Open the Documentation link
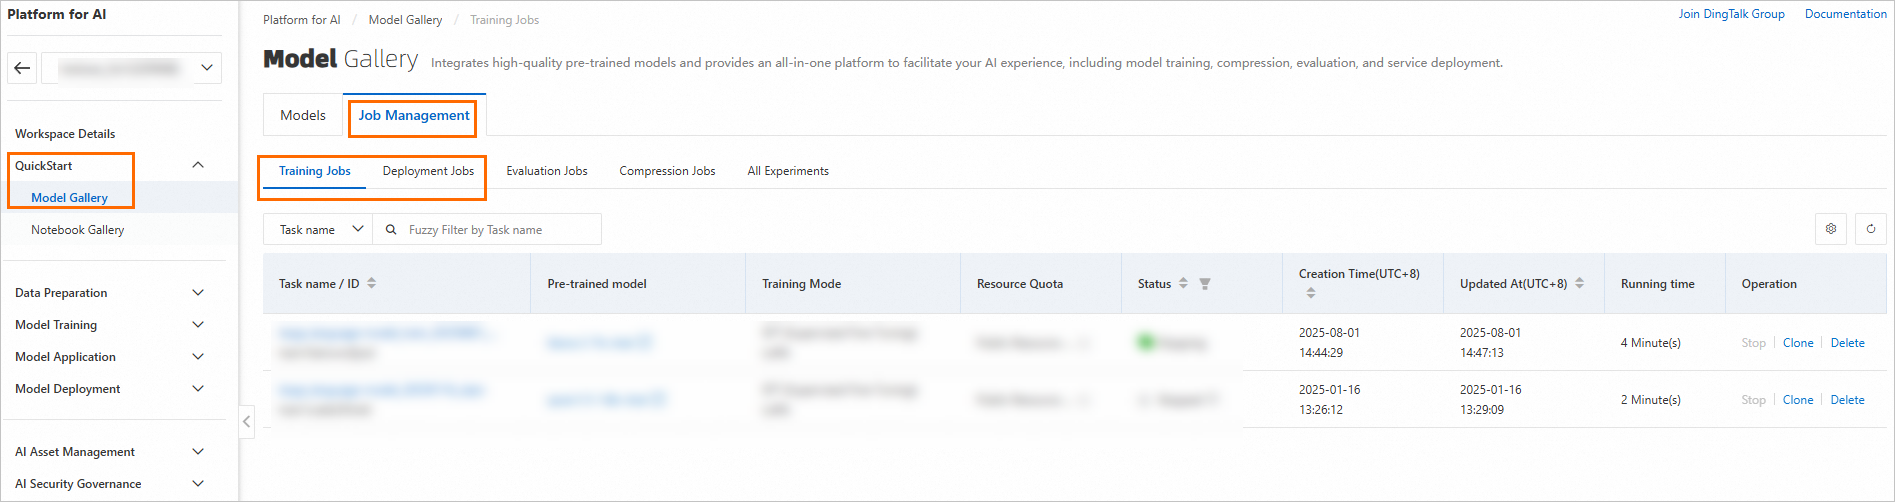Screen dimensions: 1895x502 click(1845, 14)
